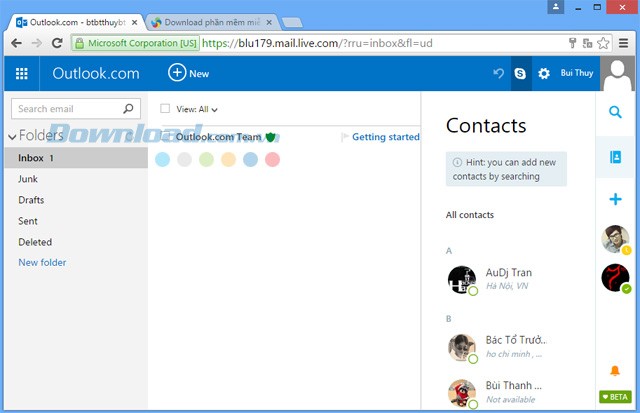Open recent chat with red-black avatar
Image resolution: width=640 pixels, height=413 pixels.
[x=615, y=278]
